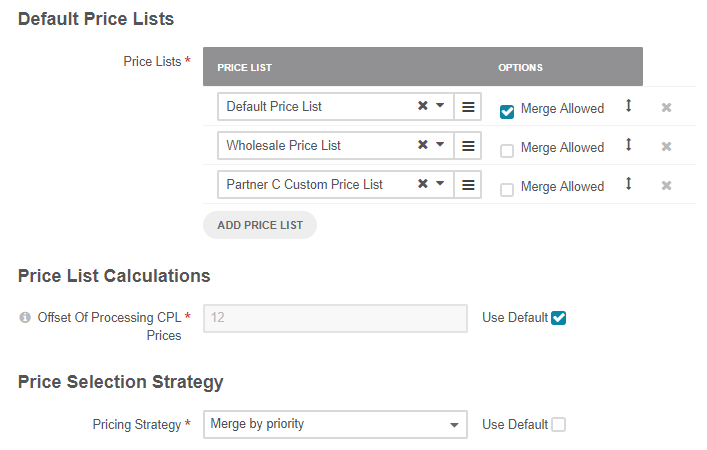Viewport: 707px width, 450px height.
Task: Open hamburger menu for Partner C Custom Price List
Action: tap(467, 185)
